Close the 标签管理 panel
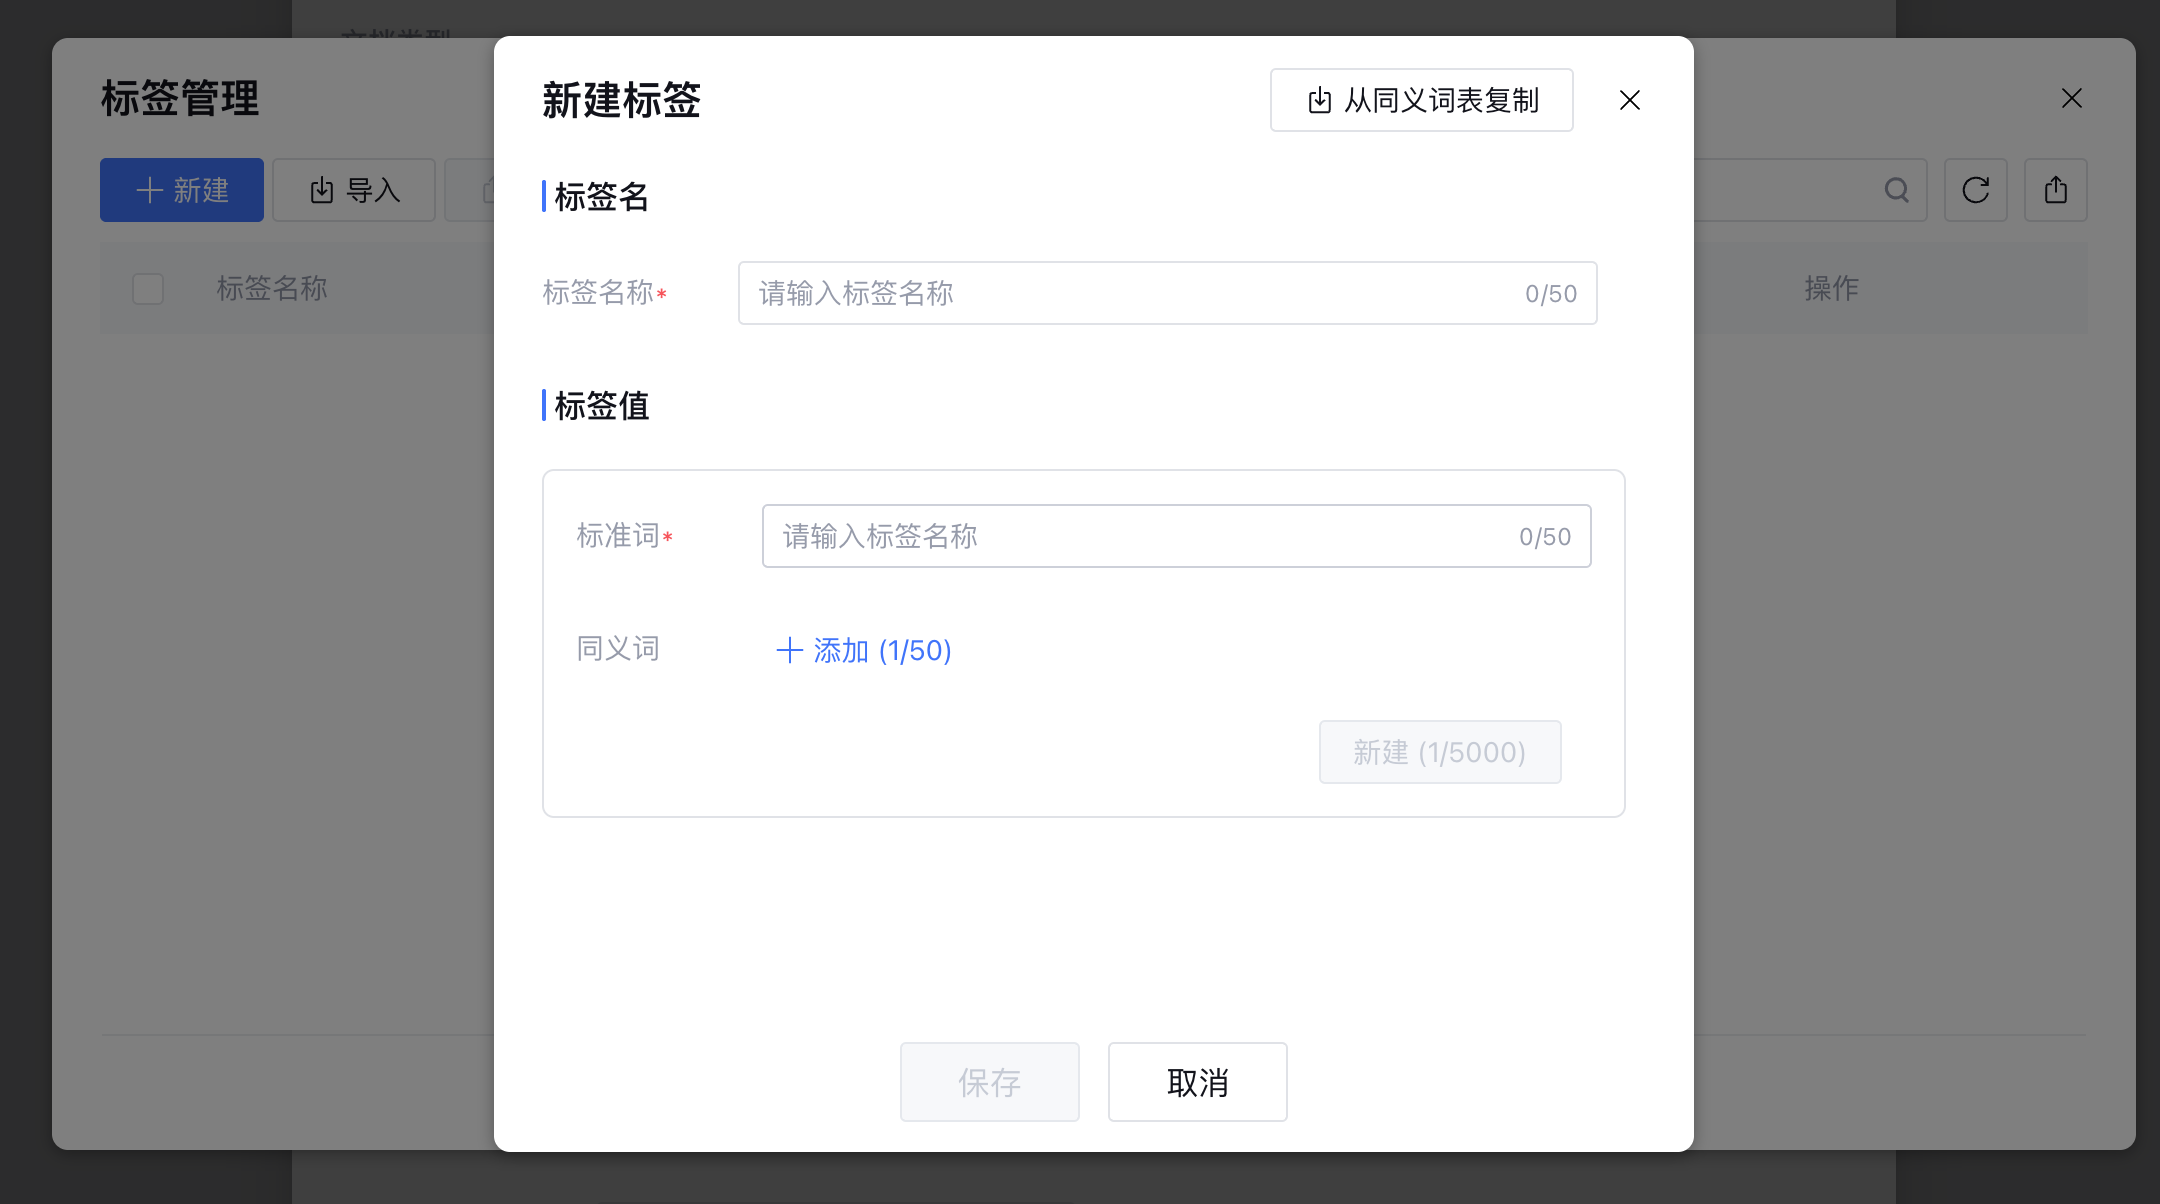The height and width of the screenshot is (1204, 2160). [x=2071, y=98]
